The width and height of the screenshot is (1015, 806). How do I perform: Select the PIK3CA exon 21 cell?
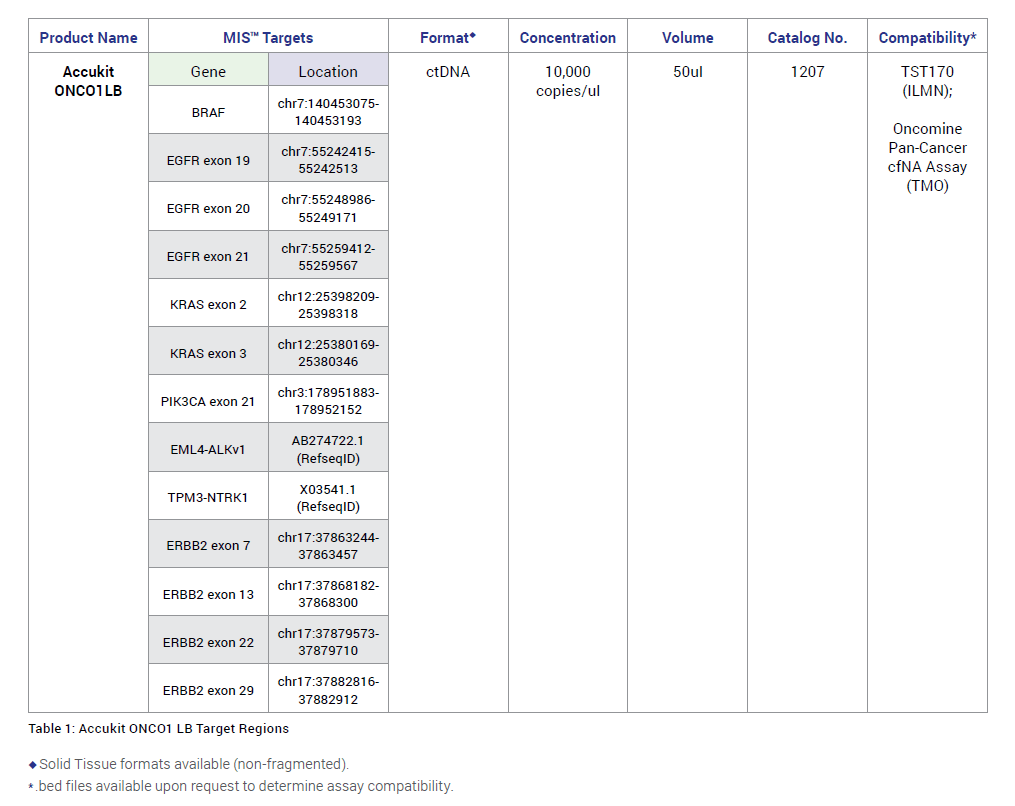(x=208, y=399)
